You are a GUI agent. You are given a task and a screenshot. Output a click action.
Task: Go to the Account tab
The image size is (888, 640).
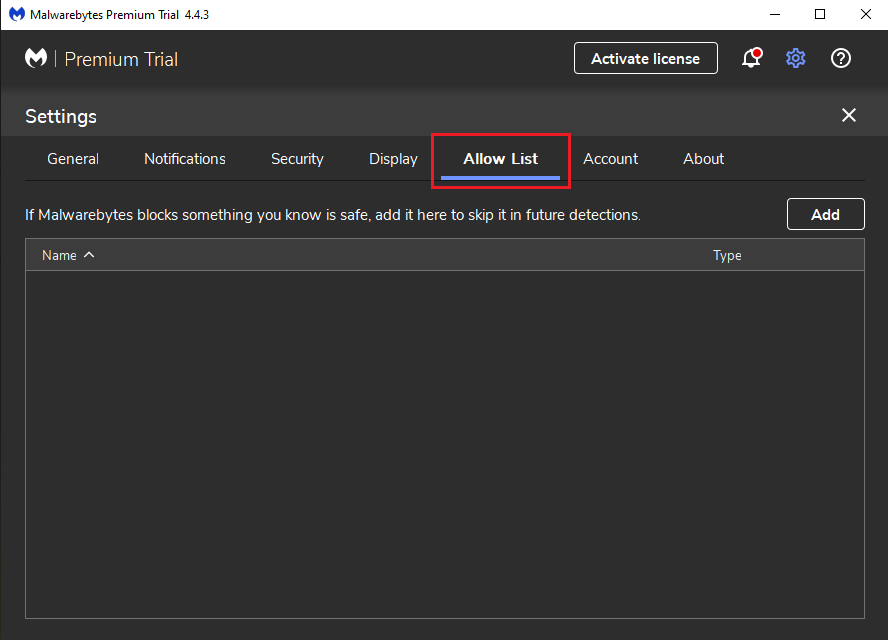(x=610, y=159)
